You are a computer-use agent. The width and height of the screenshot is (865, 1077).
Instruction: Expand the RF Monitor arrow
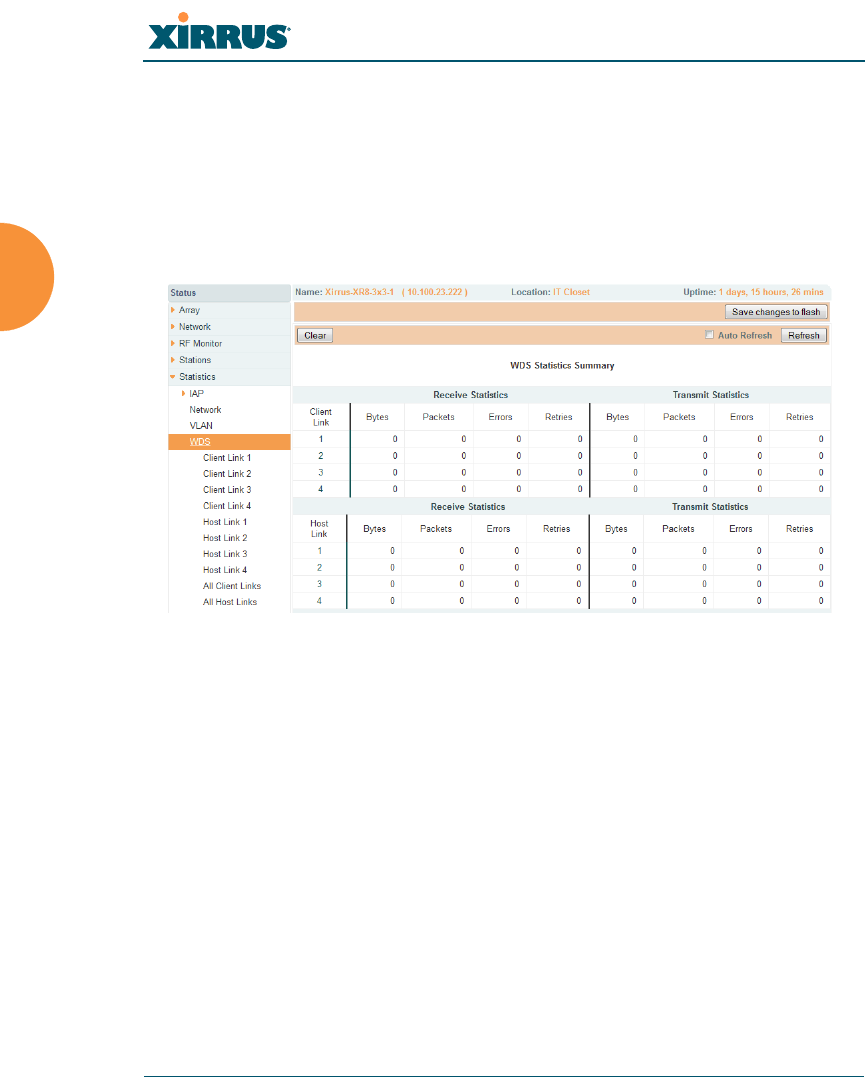point(172,343)
